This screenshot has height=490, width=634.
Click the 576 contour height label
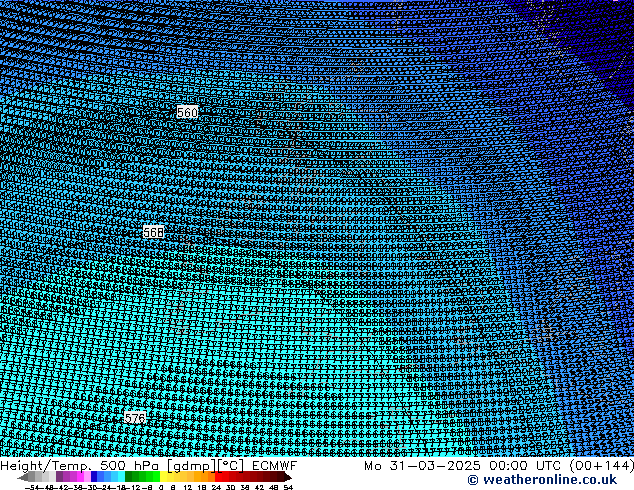[x=135, y=418]
